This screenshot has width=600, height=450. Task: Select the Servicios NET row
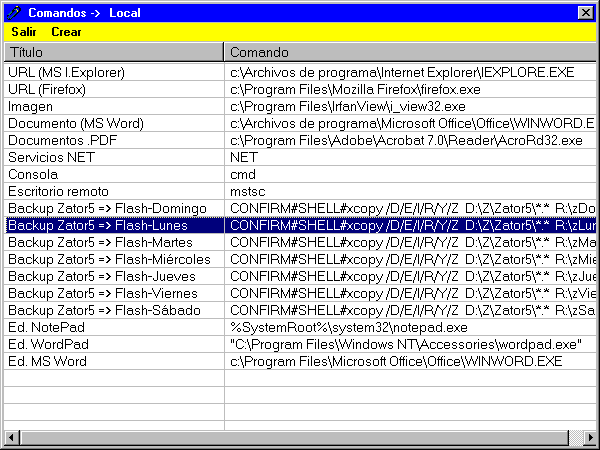[x=48, y=158]
